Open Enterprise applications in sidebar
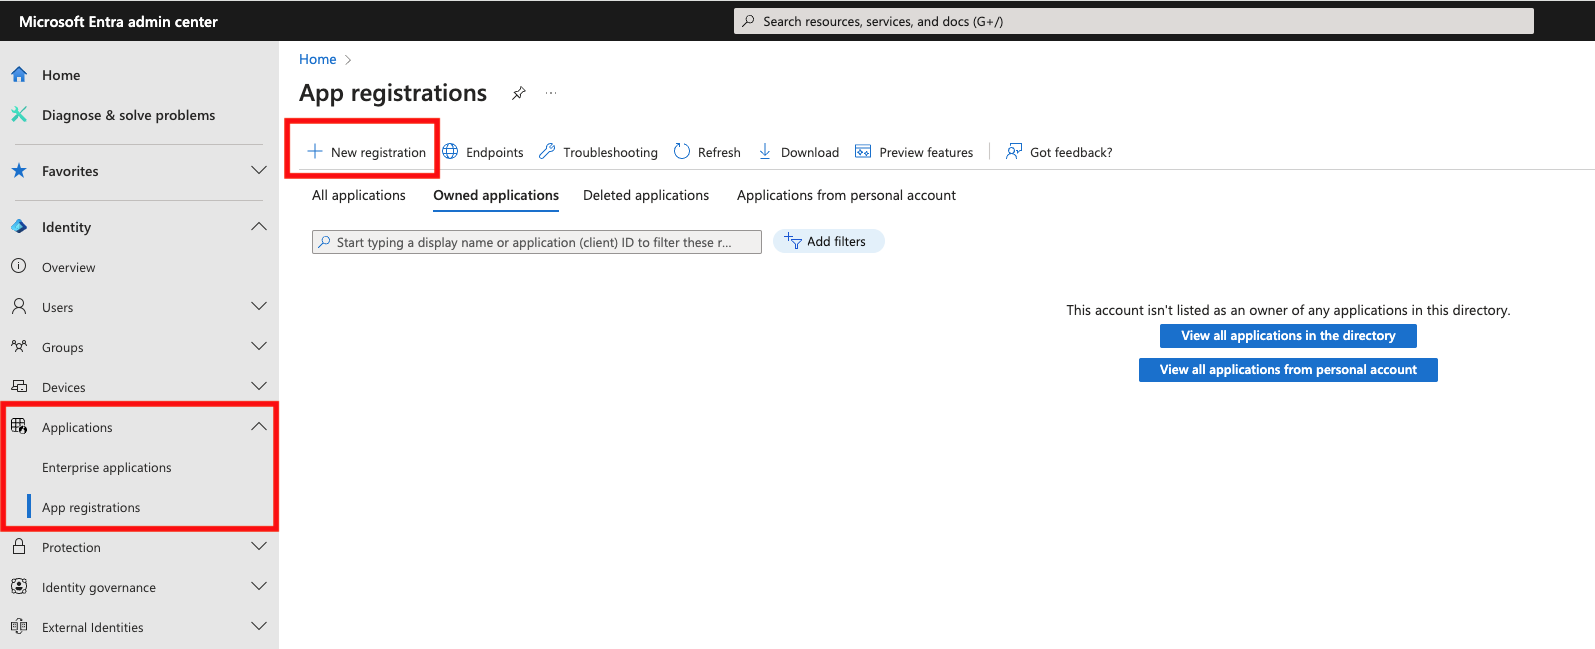This screenshot has height=649, width=1595. point(107,467)
